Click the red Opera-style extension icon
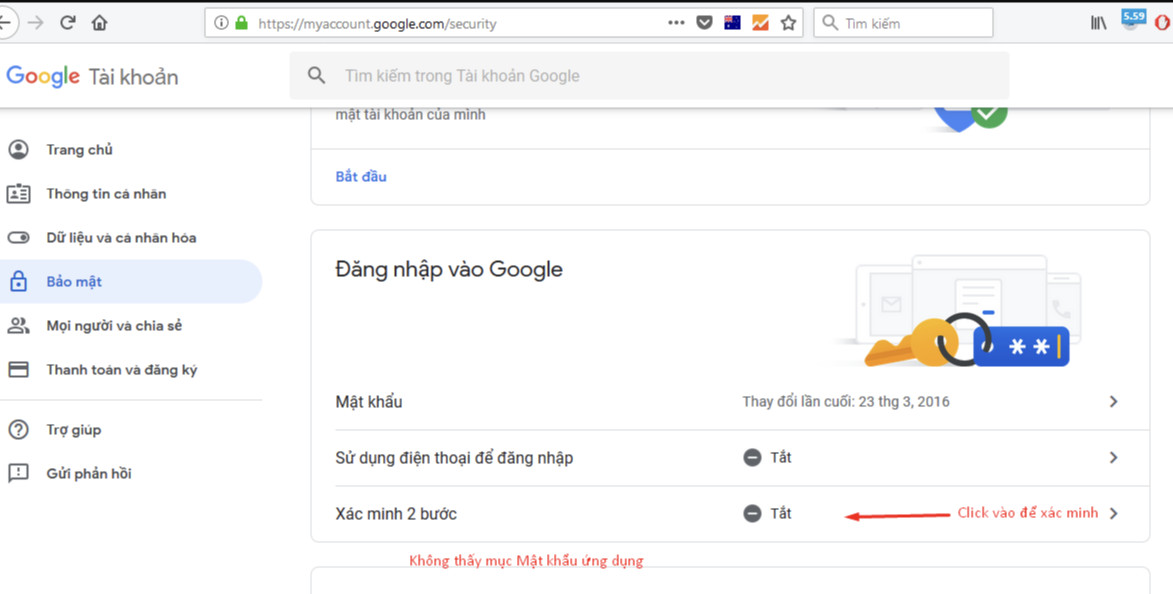The width and height of the screenshot is (1173, 594). (1165, 23)
